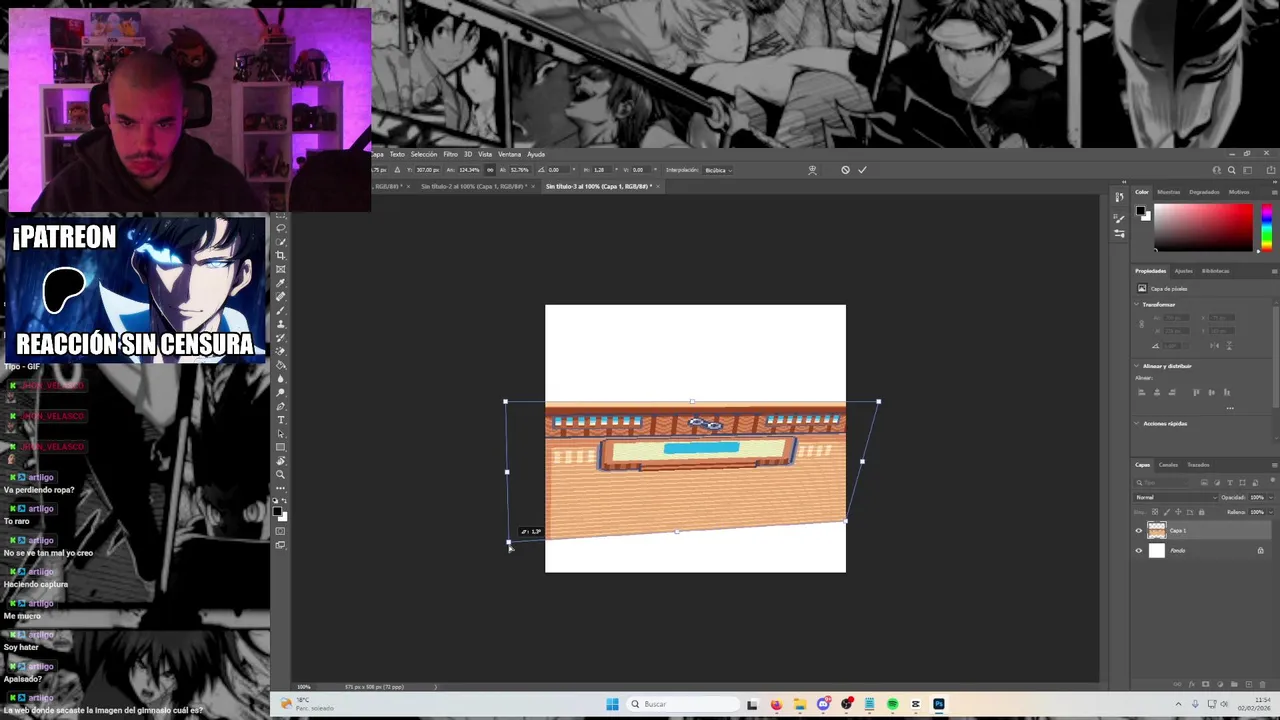Select the Path Selection tool
This screenshot has width=1280, height=720.
tap(280, 433)
